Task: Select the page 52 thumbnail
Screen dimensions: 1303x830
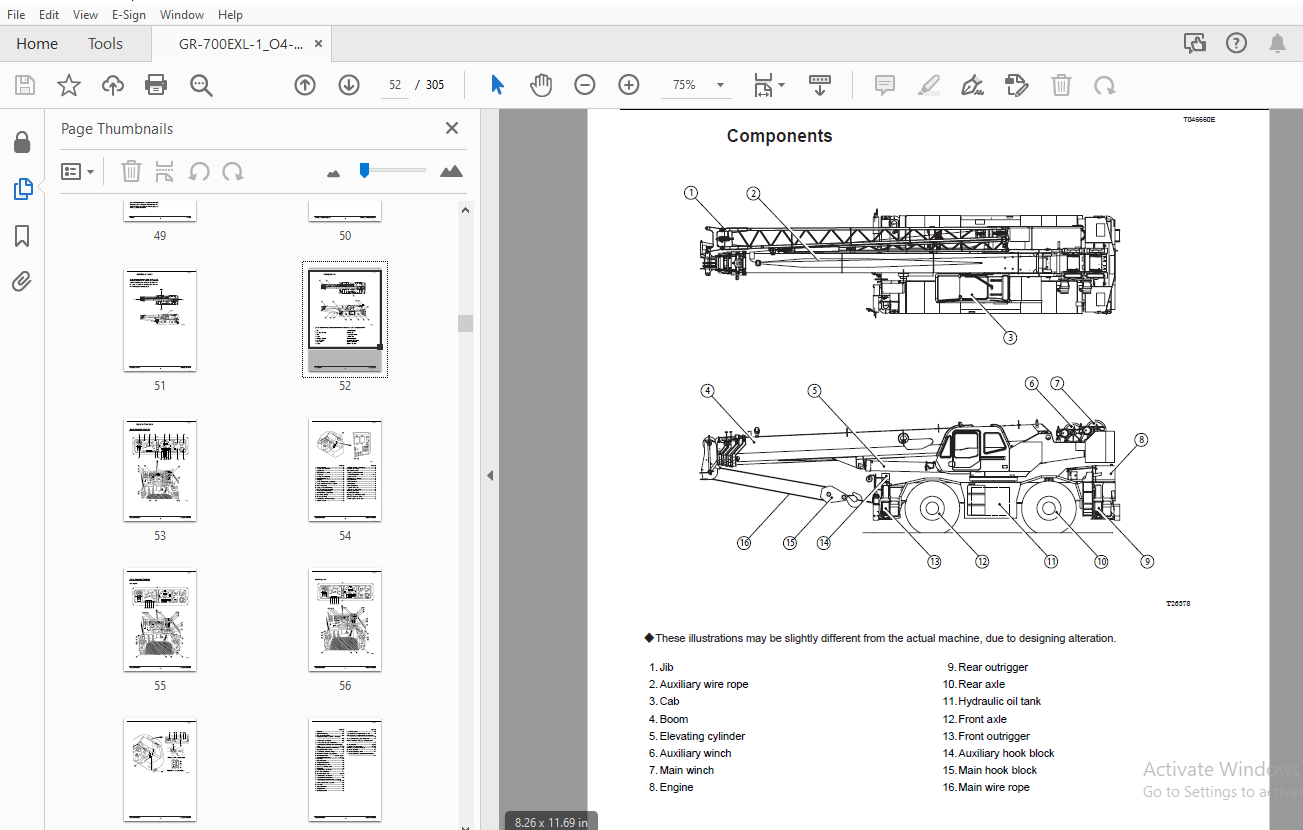Action: pos(345,320)
